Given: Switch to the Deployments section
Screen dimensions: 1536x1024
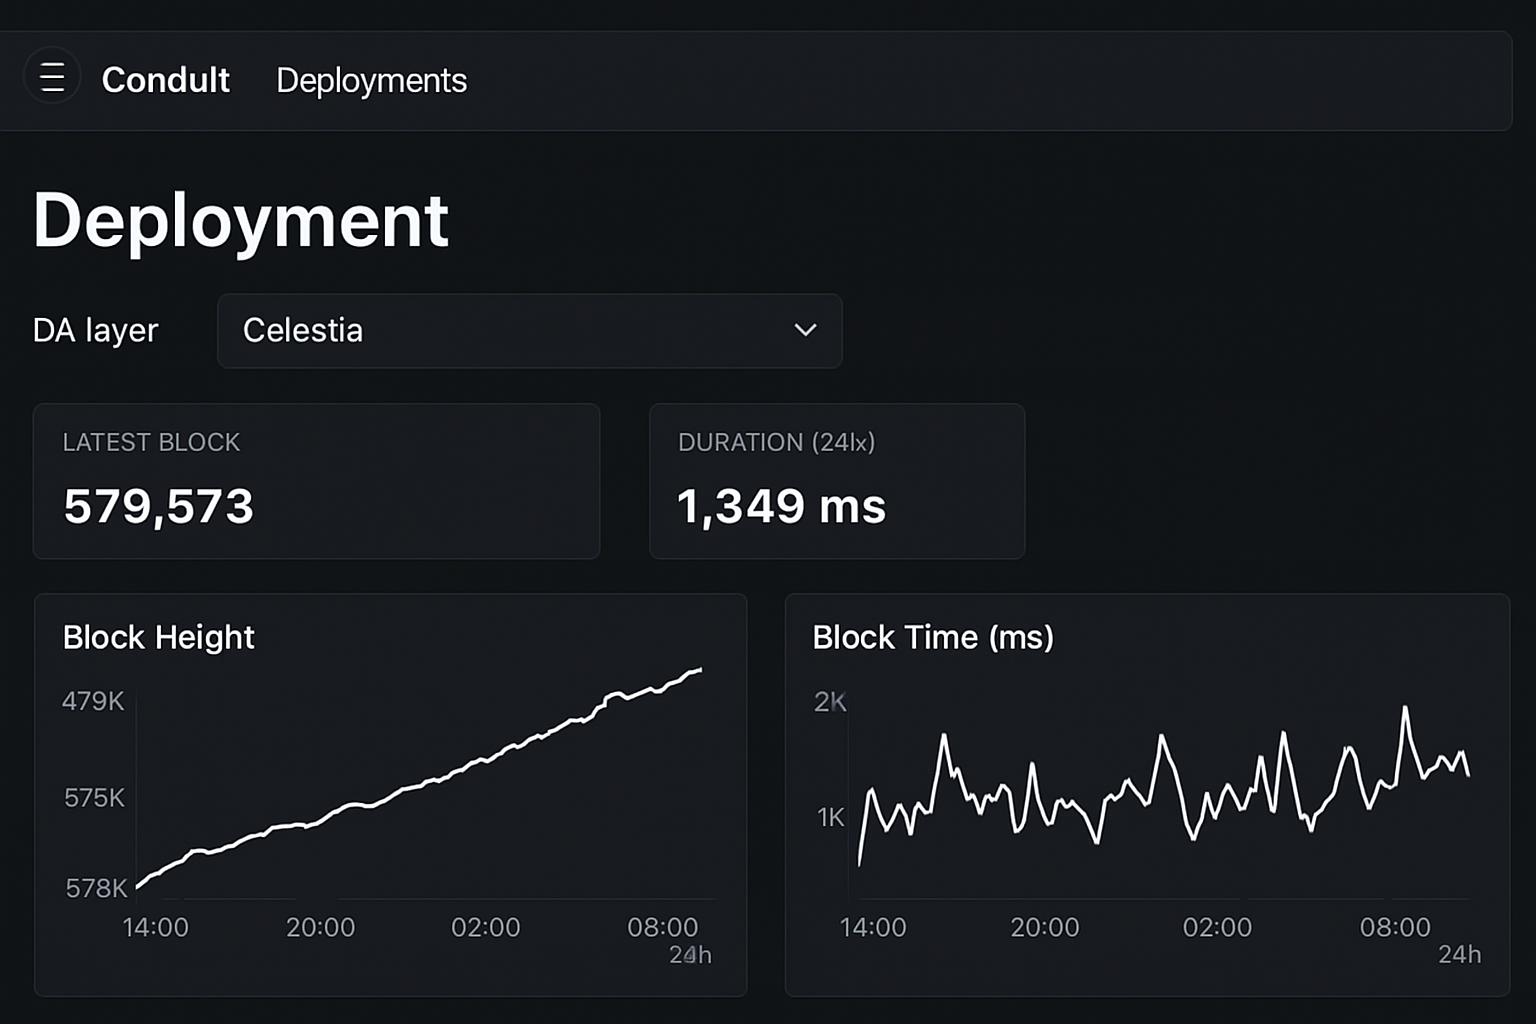Looking at the screenshot, I should (x=371, y=80).
